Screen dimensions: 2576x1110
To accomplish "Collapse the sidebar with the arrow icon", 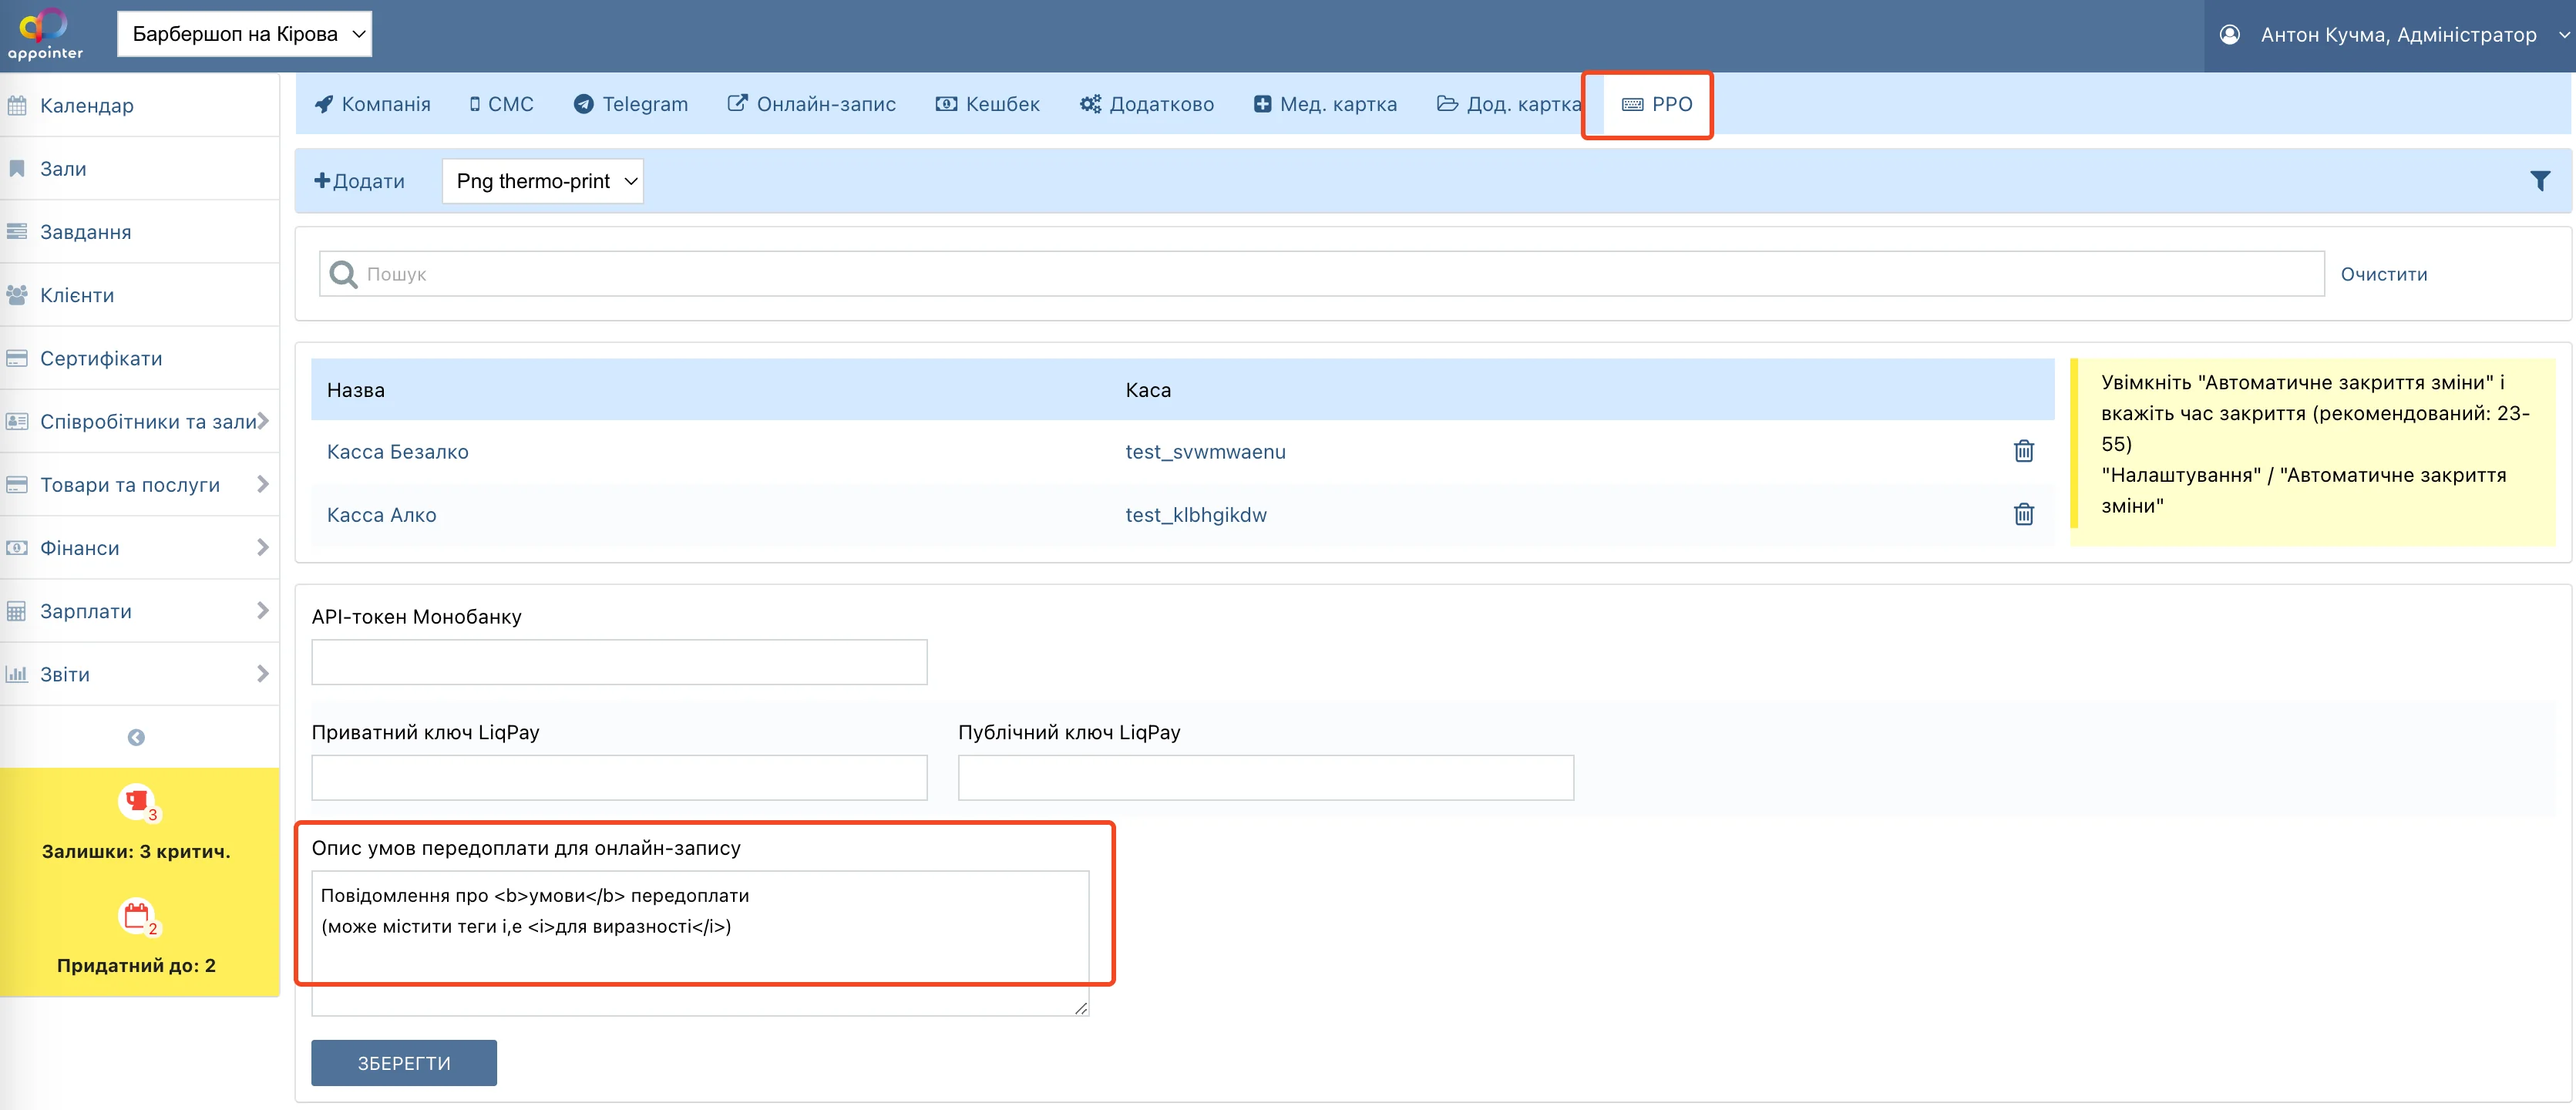I will pos(136,737).
